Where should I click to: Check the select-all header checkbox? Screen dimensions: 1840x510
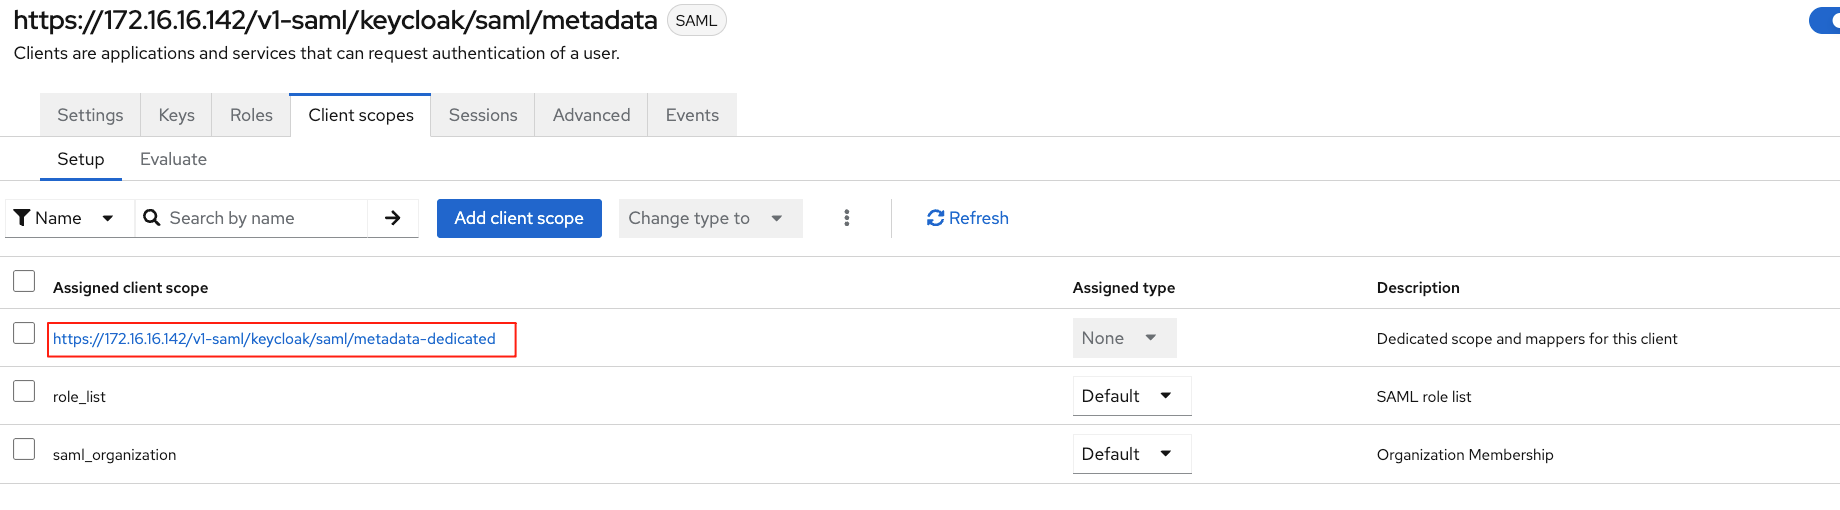pos(24,282)
